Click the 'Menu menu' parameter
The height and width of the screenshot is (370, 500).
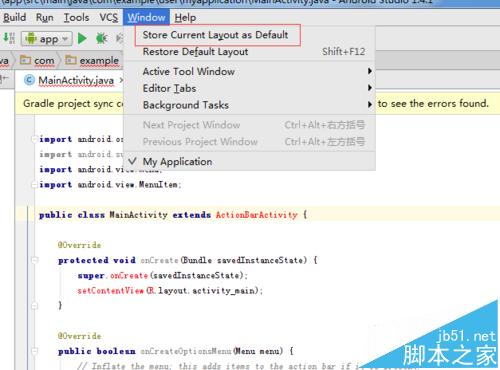(258, 351)
